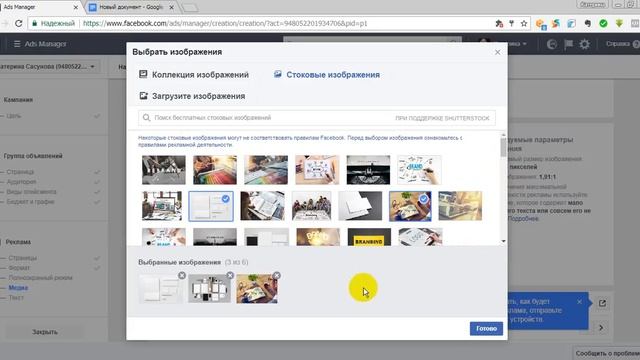This screenshot has width=640, height=360.
Task: Click the browser address bar URL
Action: point(225,24)
